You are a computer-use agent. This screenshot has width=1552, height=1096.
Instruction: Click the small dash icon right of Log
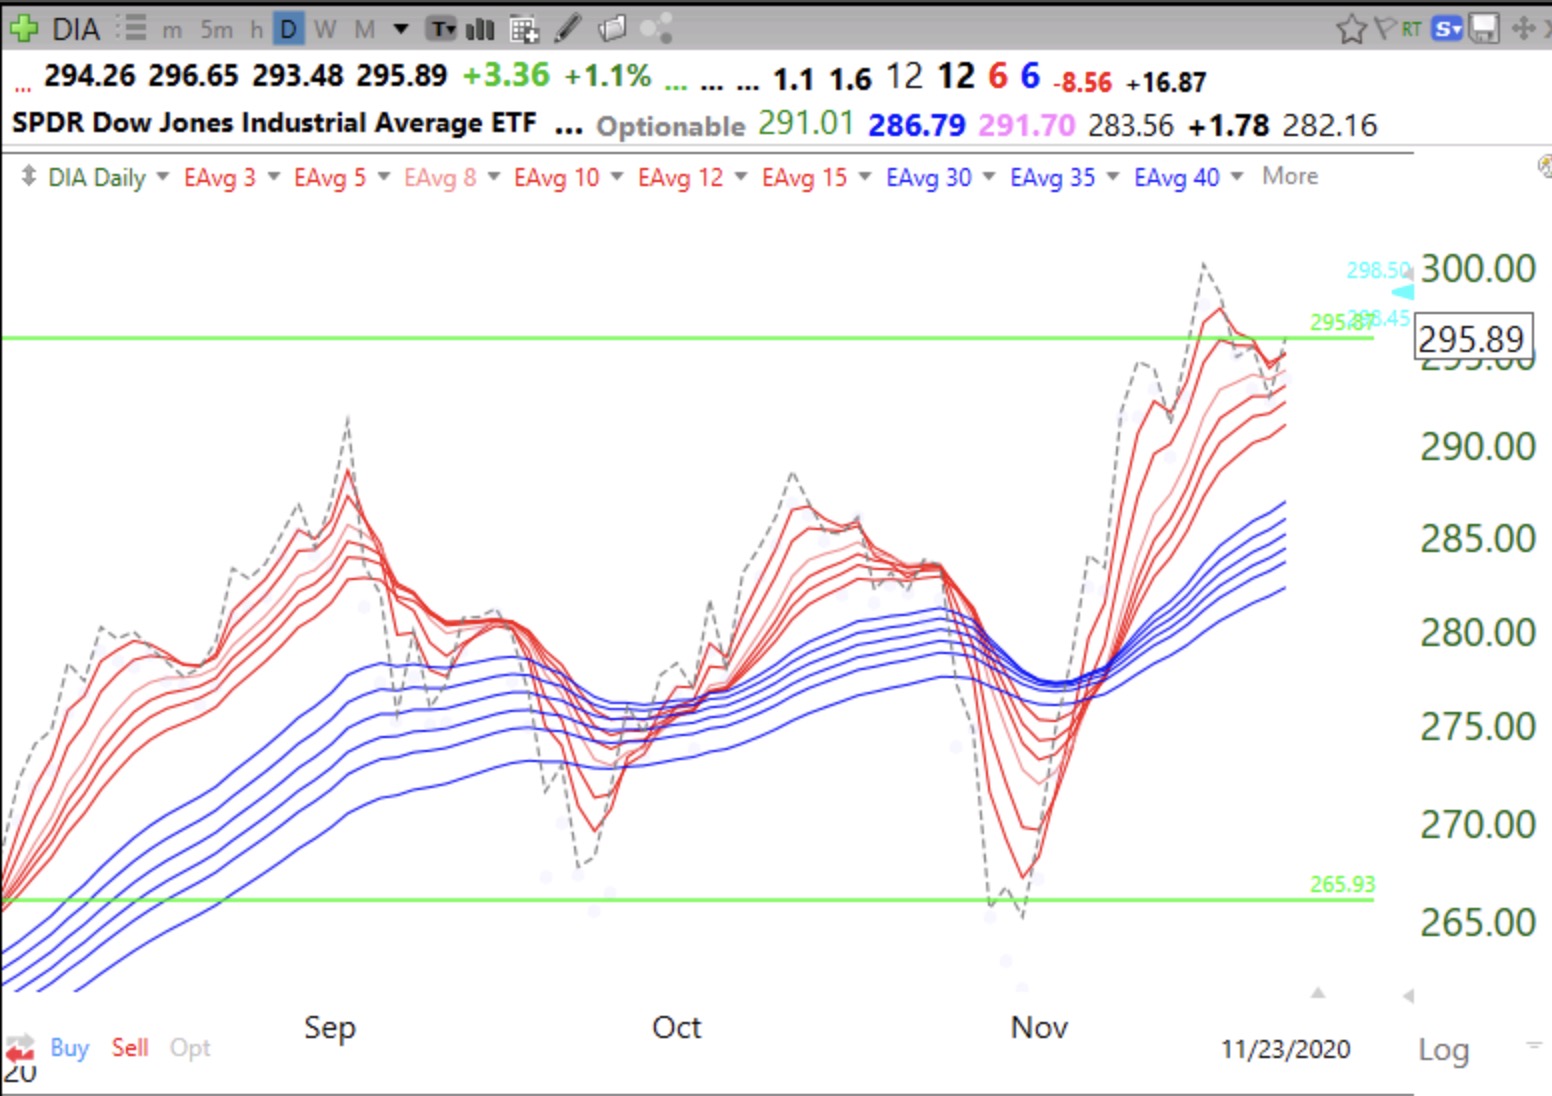(x=1533, y=1045)
